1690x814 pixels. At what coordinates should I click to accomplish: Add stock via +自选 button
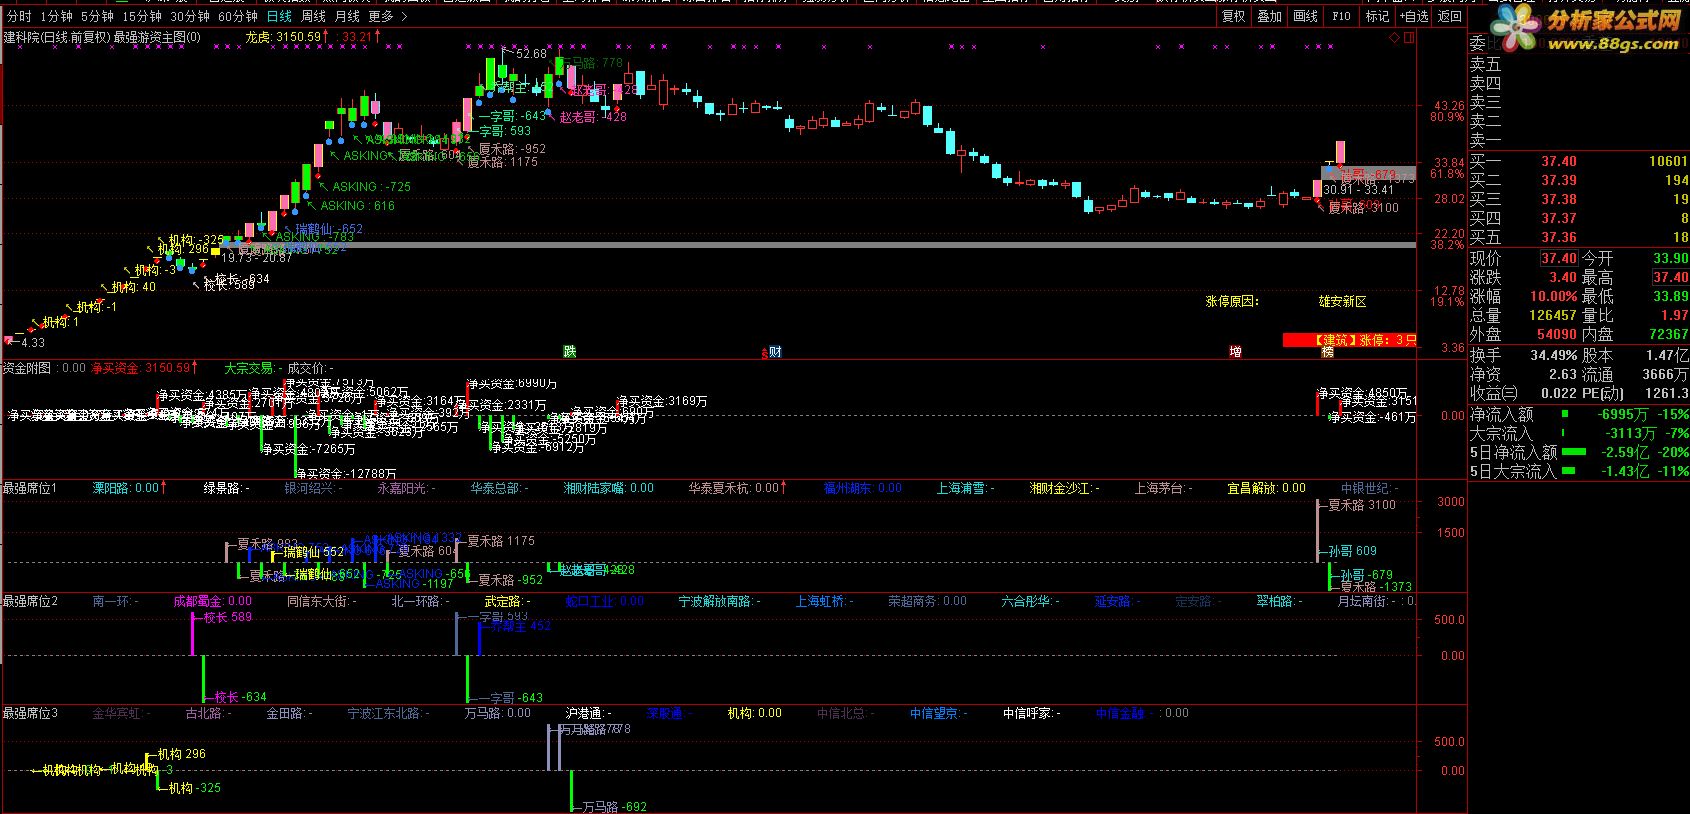tap(1413, 16)
